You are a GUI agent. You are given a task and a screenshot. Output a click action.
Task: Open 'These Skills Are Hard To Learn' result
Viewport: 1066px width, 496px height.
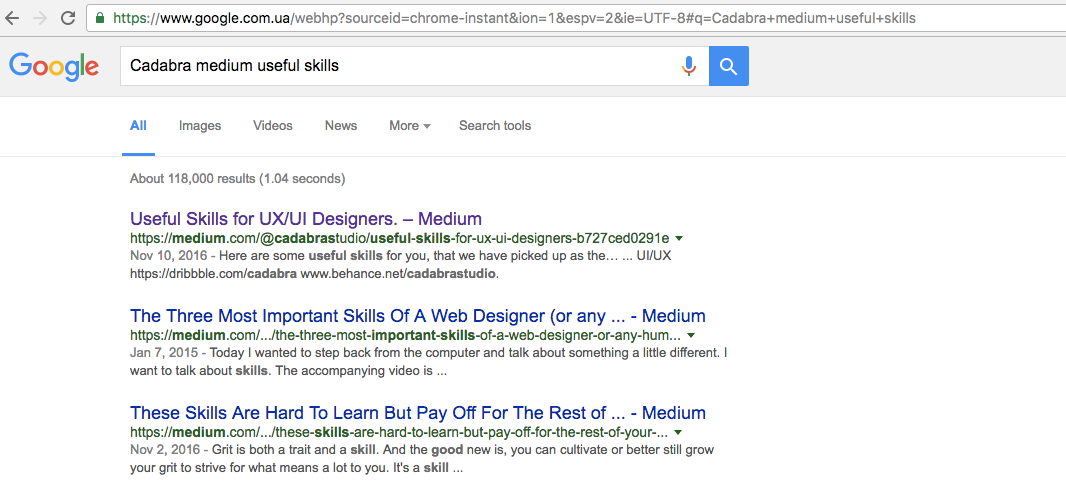[x=417, y=412]
